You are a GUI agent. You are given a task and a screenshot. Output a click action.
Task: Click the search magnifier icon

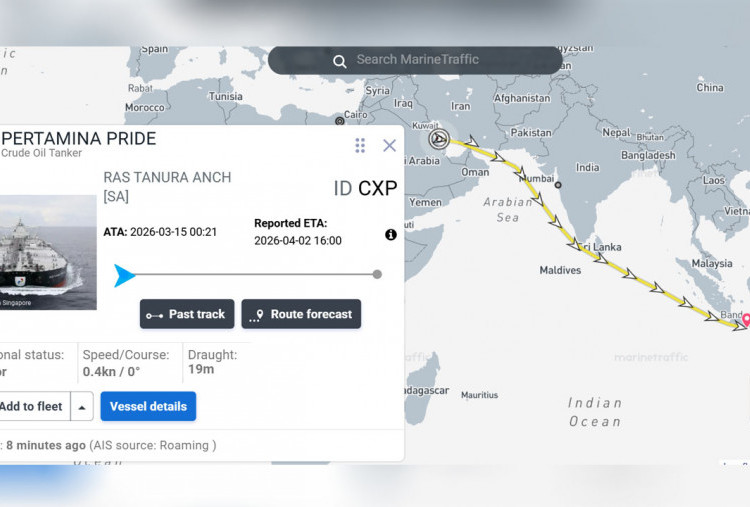click(340, 61)
